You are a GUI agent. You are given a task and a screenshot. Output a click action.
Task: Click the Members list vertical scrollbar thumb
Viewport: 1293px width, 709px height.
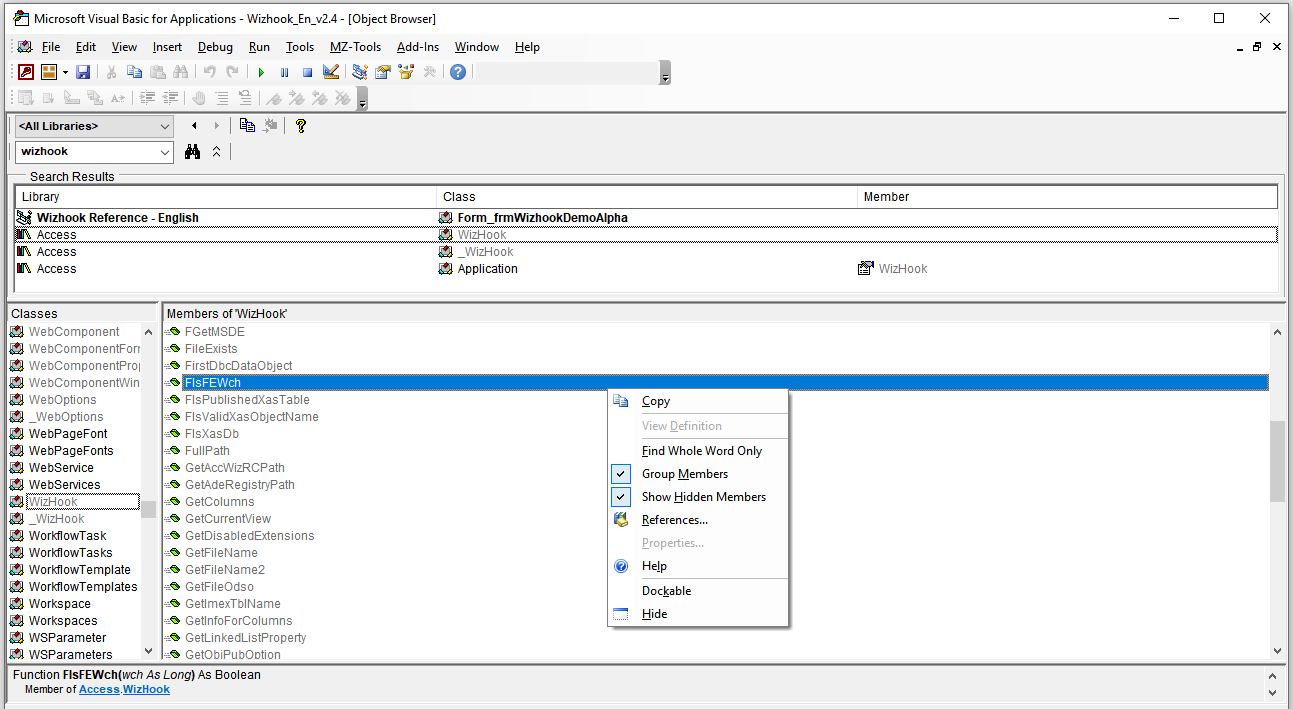pos(1277,461)
